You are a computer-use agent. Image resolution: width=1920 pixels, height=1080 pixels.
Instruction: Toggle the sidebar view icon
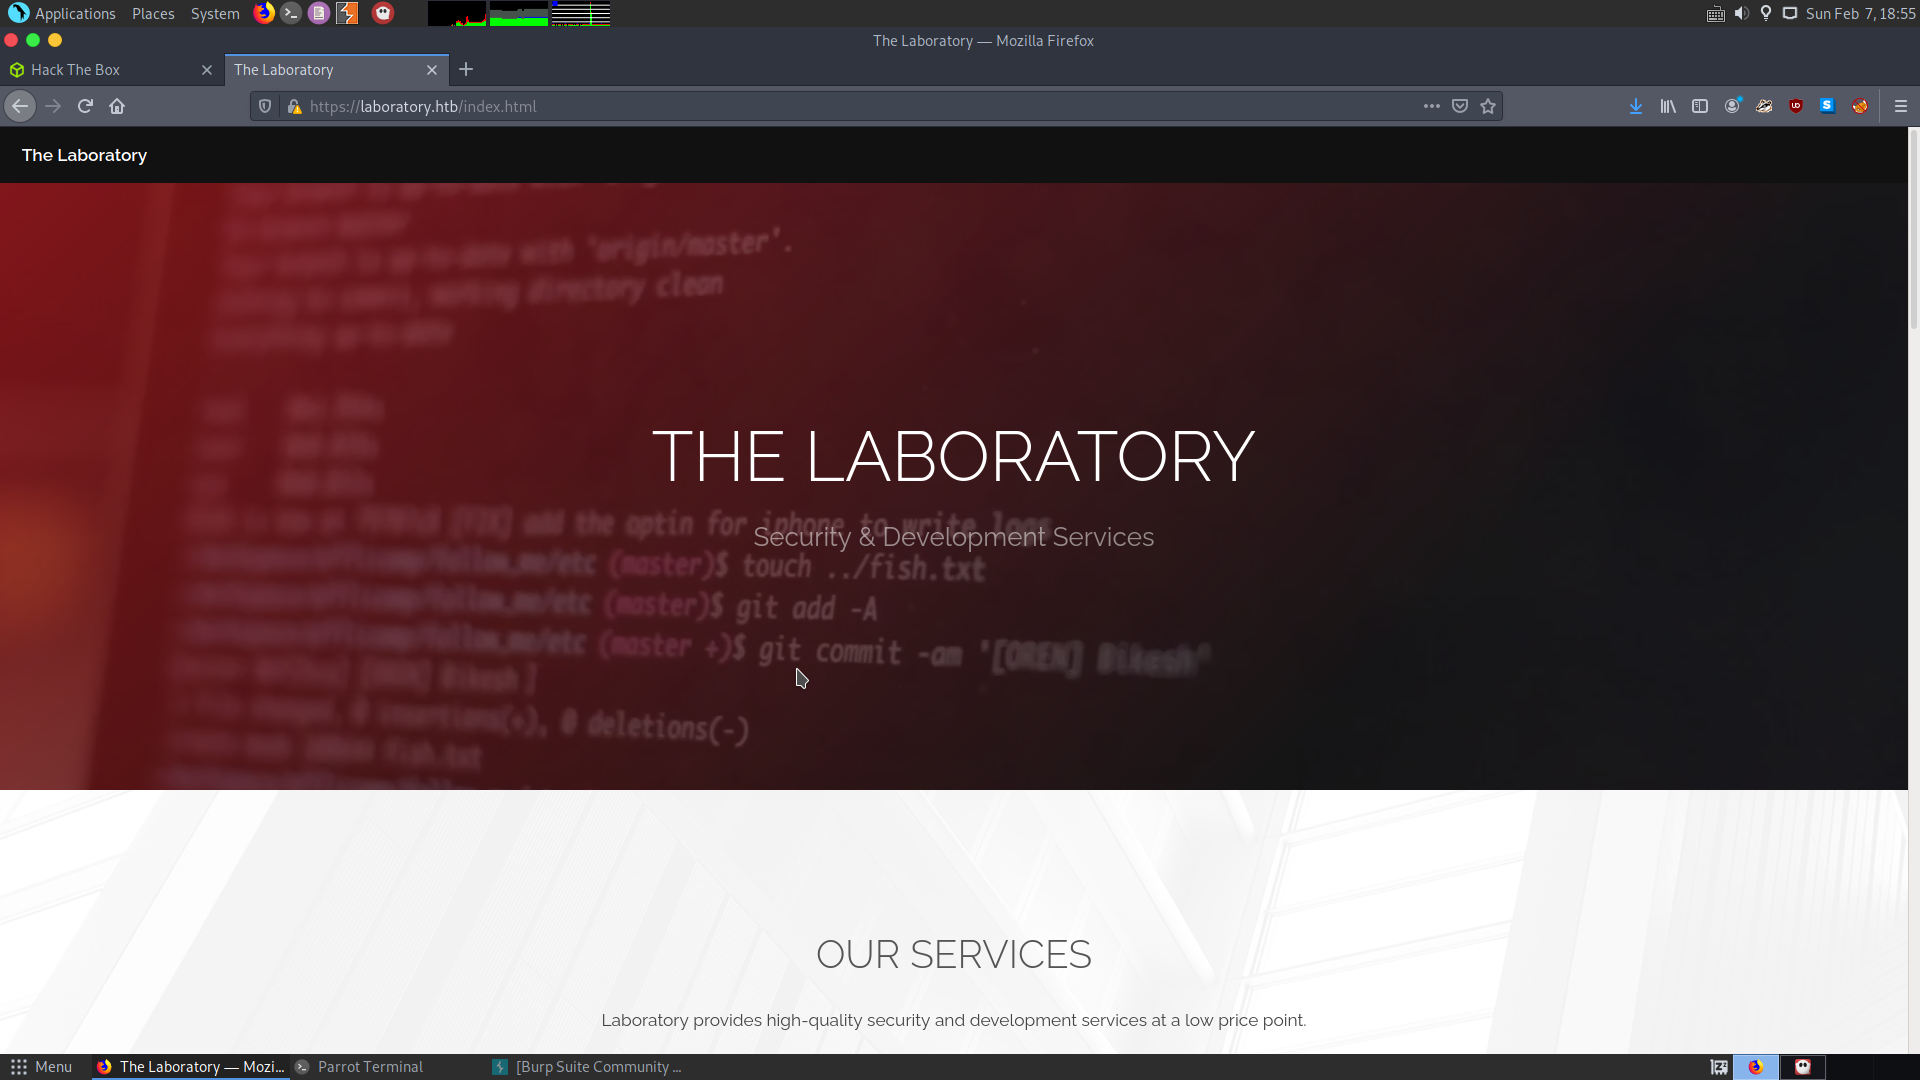tap(1700, 106)
